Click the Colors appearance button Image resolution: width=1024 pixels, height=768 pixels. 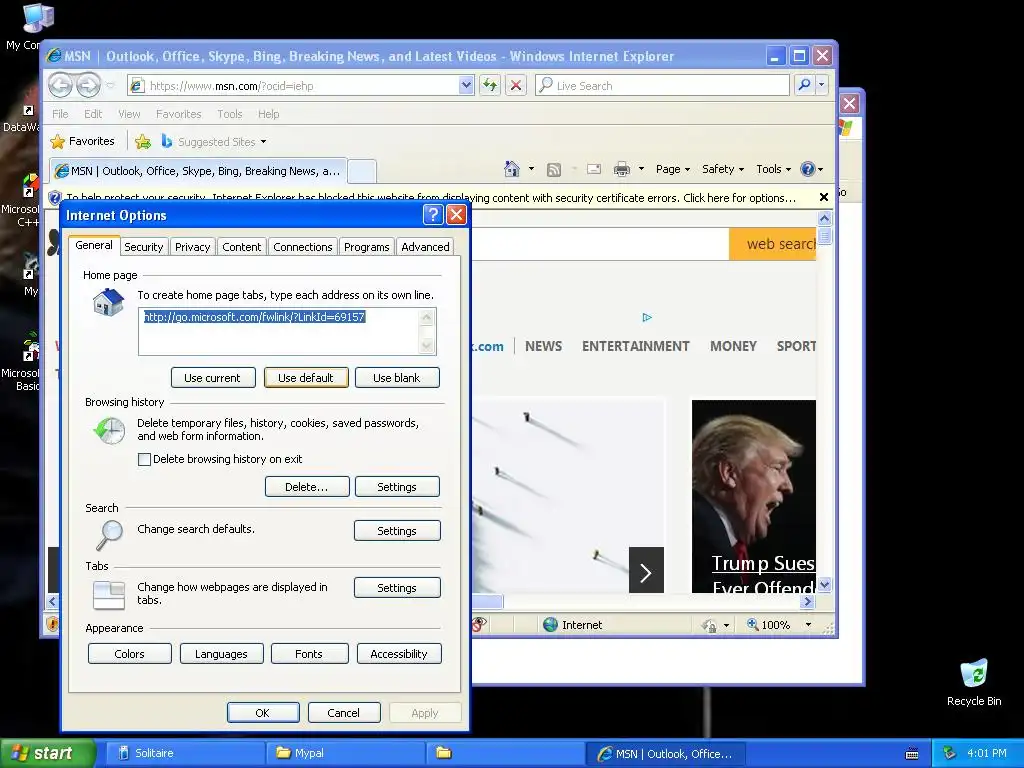129,654
